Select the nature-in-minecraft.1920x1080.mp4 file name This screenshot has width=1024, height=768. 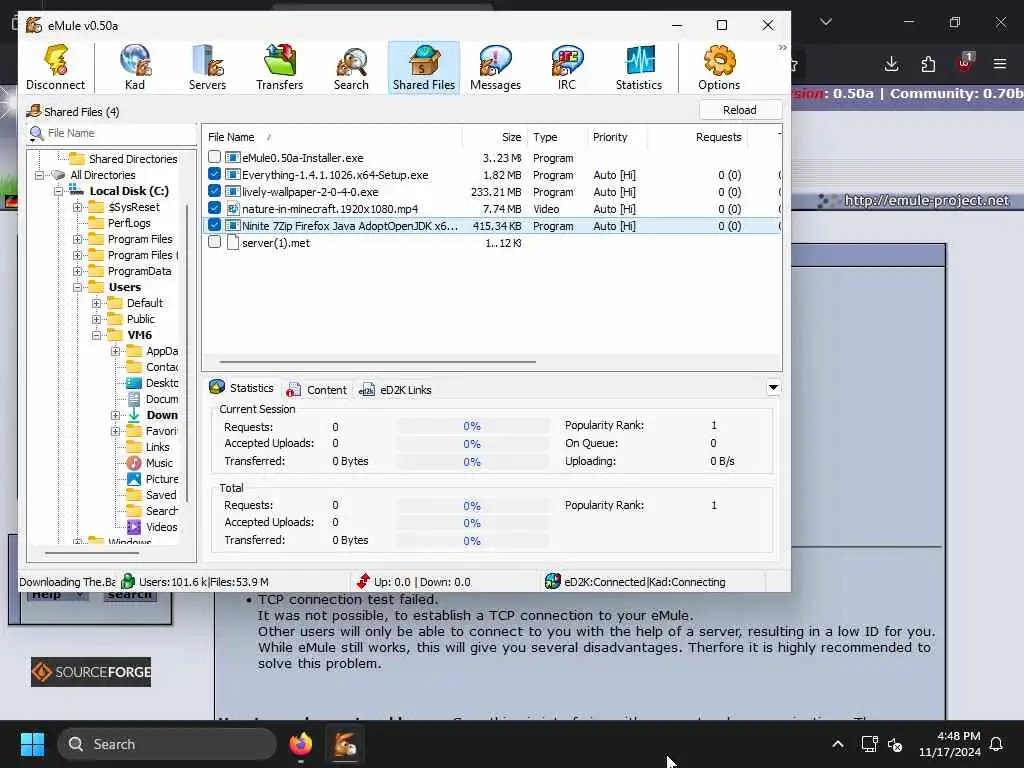330,209
